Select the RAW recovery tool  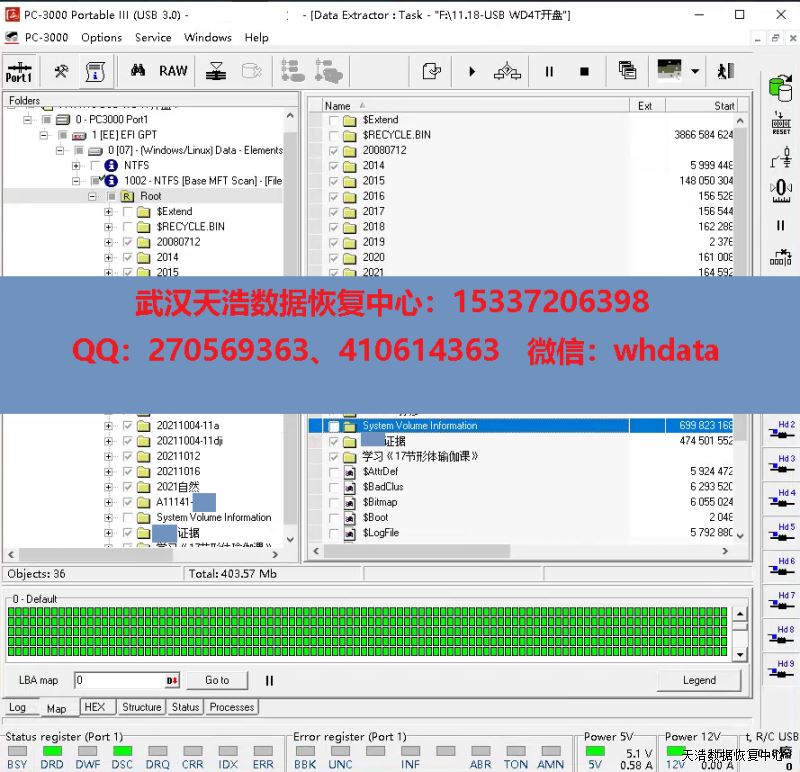click(173, 71)
